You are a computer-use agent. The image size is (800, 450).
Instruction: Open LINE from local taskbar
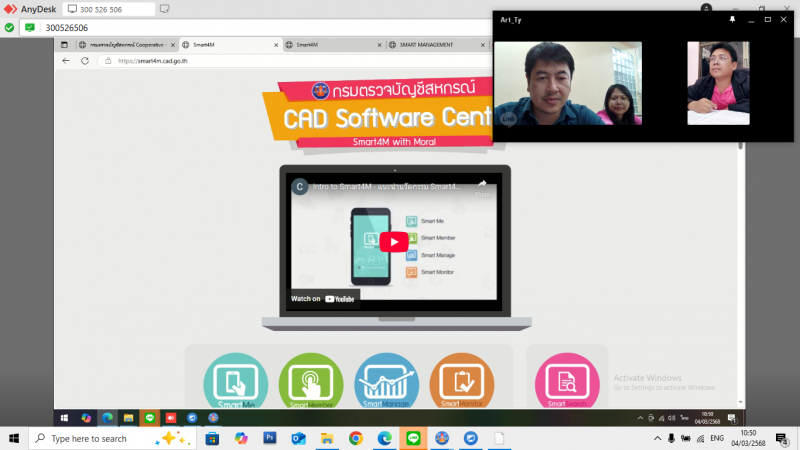click(413, 438)
